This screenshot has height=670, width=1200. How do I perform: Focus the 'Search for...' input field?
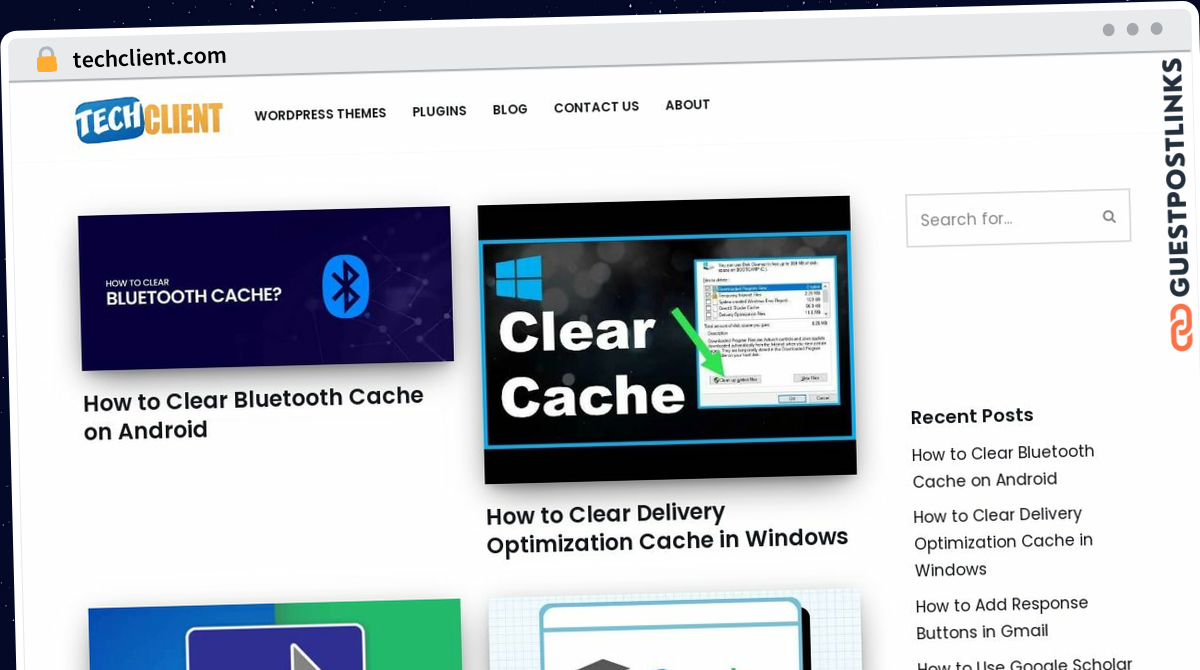click(x=1018, y=217)
